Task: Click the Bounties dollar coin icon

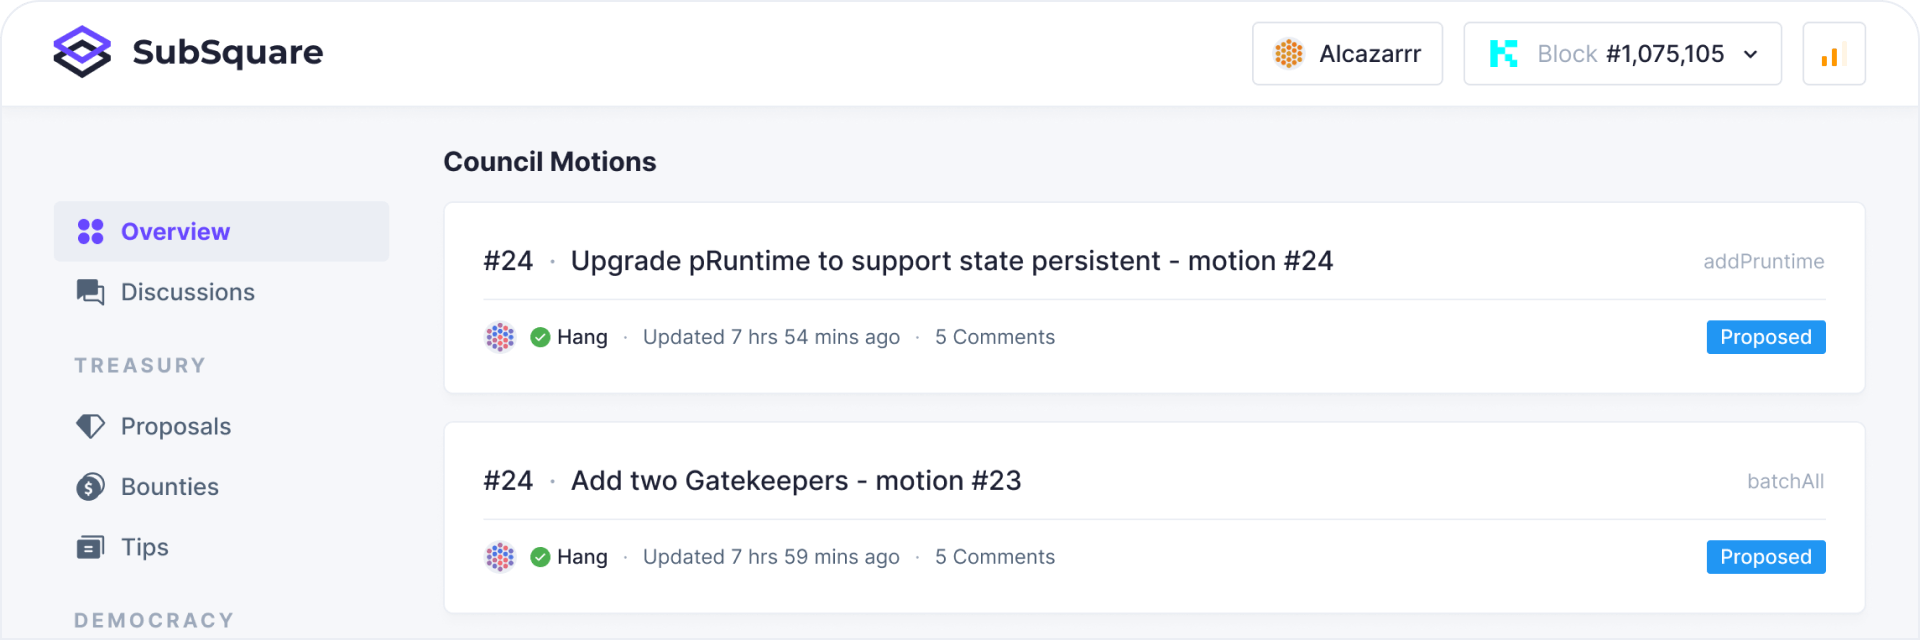Action: [x=91, y=487]
